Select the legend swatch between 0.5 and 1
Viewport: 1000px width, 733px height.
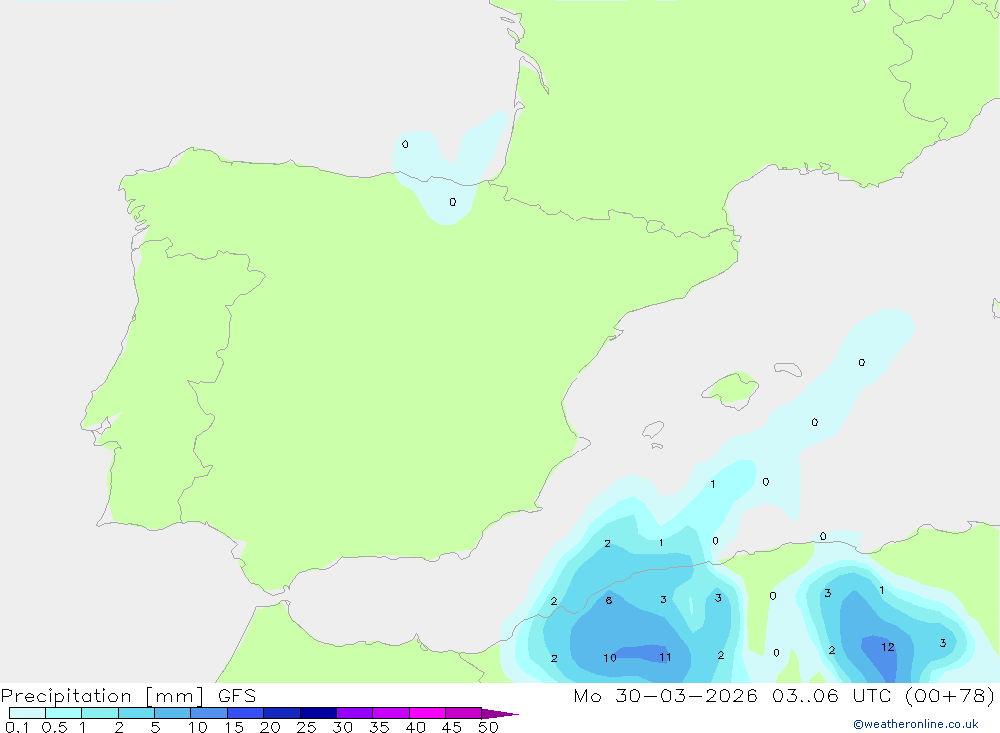tap(63, 713)
